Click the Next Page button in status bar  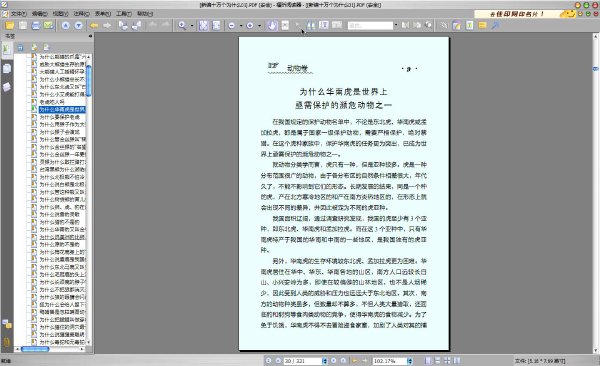click(333, 361)
